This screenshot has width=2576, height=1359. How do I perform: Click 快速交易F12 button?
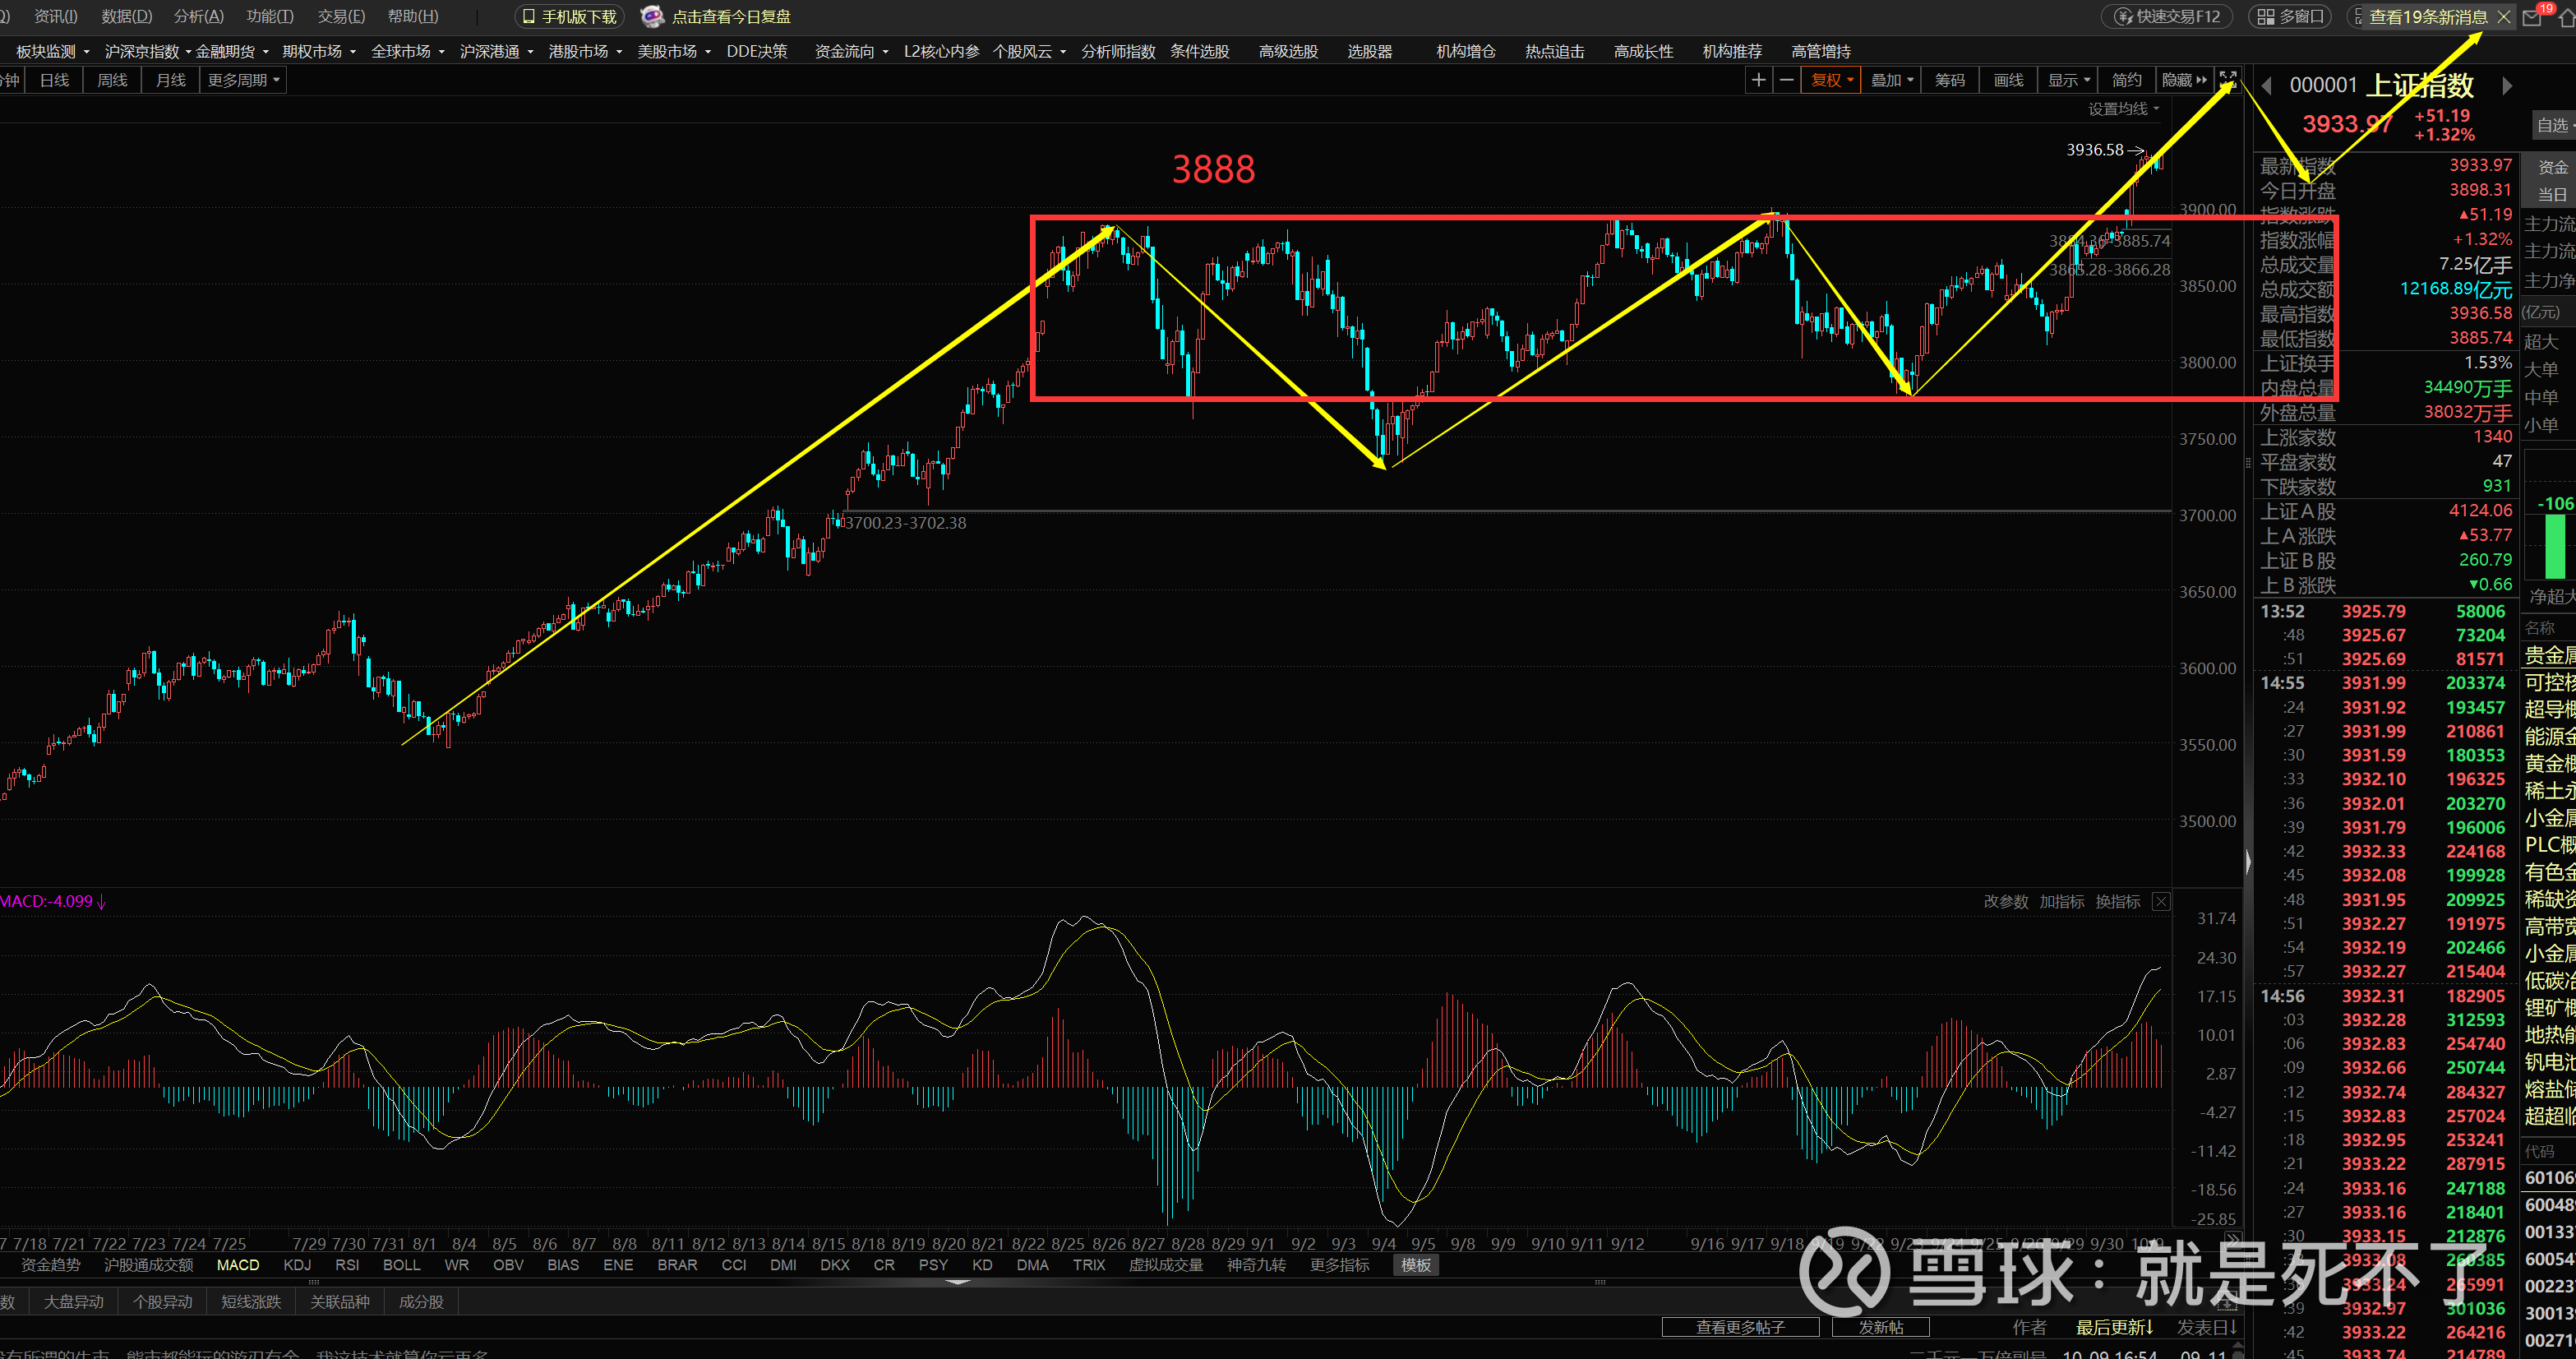(x=2167, y=17)
